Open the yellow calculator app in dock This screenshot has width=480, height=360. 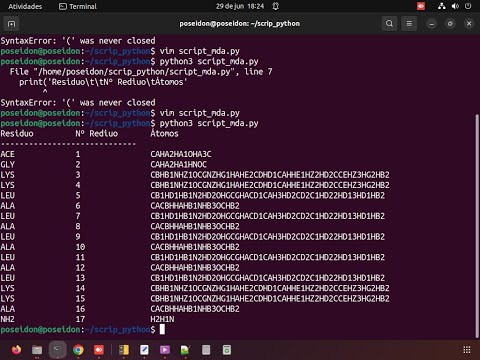point(124,350)
